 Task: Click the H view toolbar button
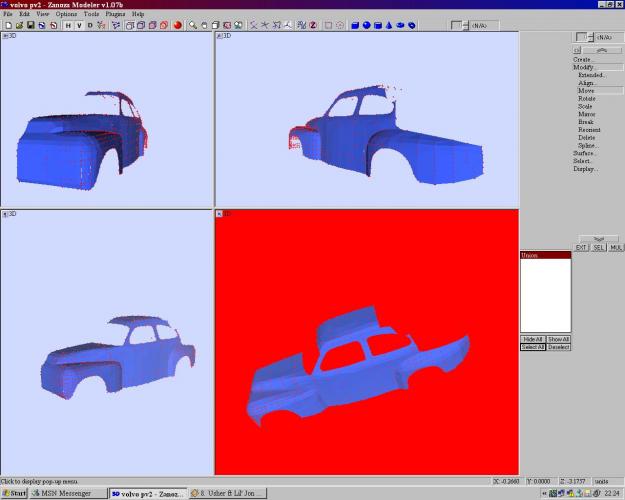click(67, 25)
